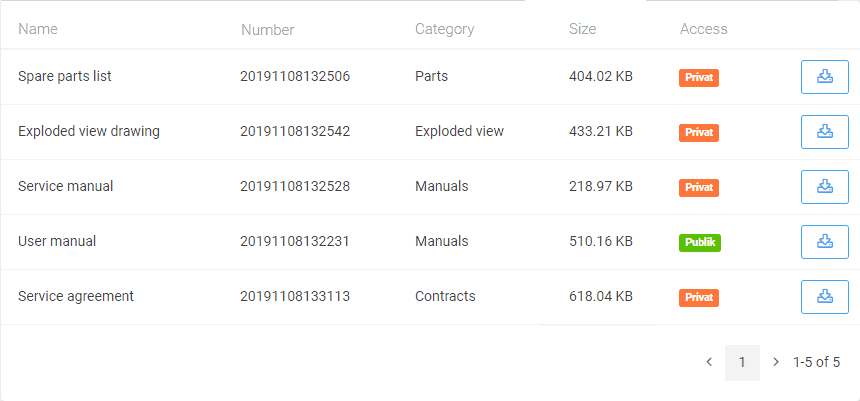Click the Privat badge for Service agreement
Screen dimensions: 860x401
[x=699, y=297]
